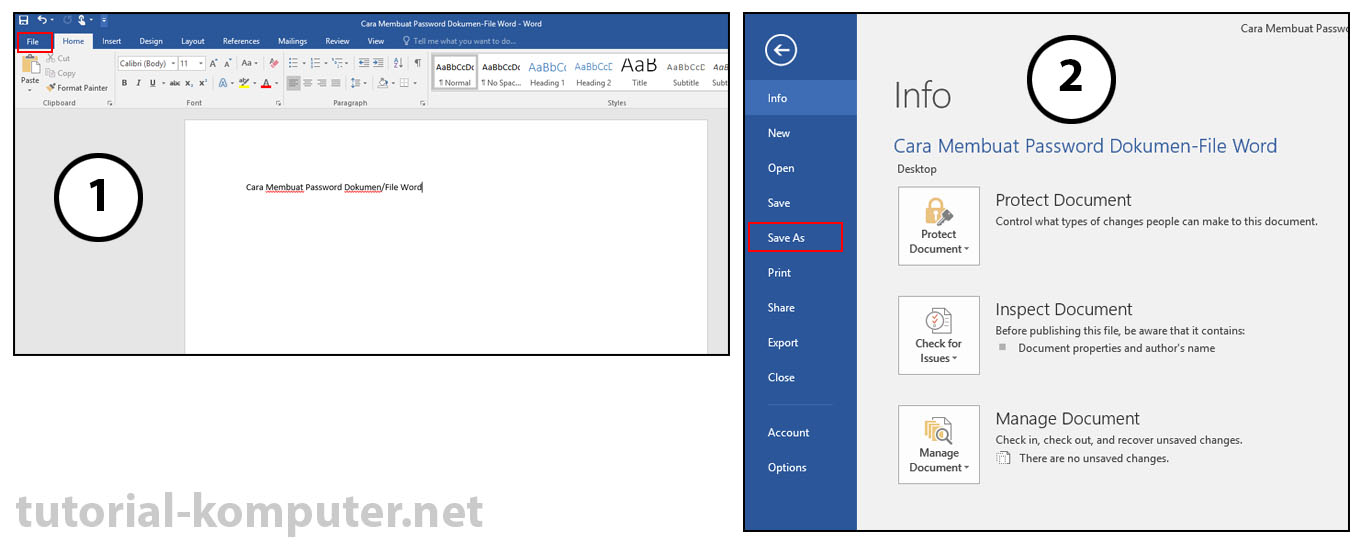1366x546 pixels.
Task: Click Tell me what you want to do box
Action: (x=459, y=41)
